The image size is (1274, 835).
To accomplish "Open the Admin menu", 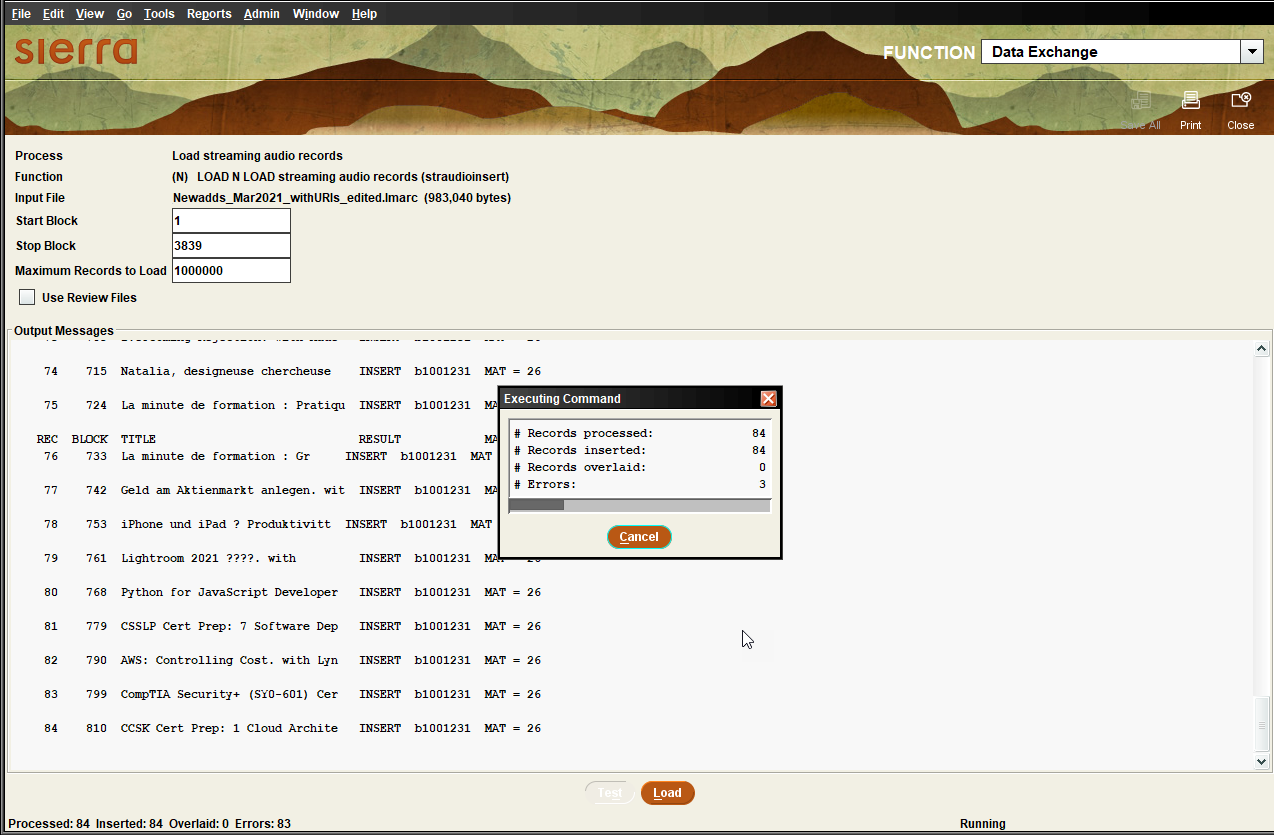I will tap(262, 14).
